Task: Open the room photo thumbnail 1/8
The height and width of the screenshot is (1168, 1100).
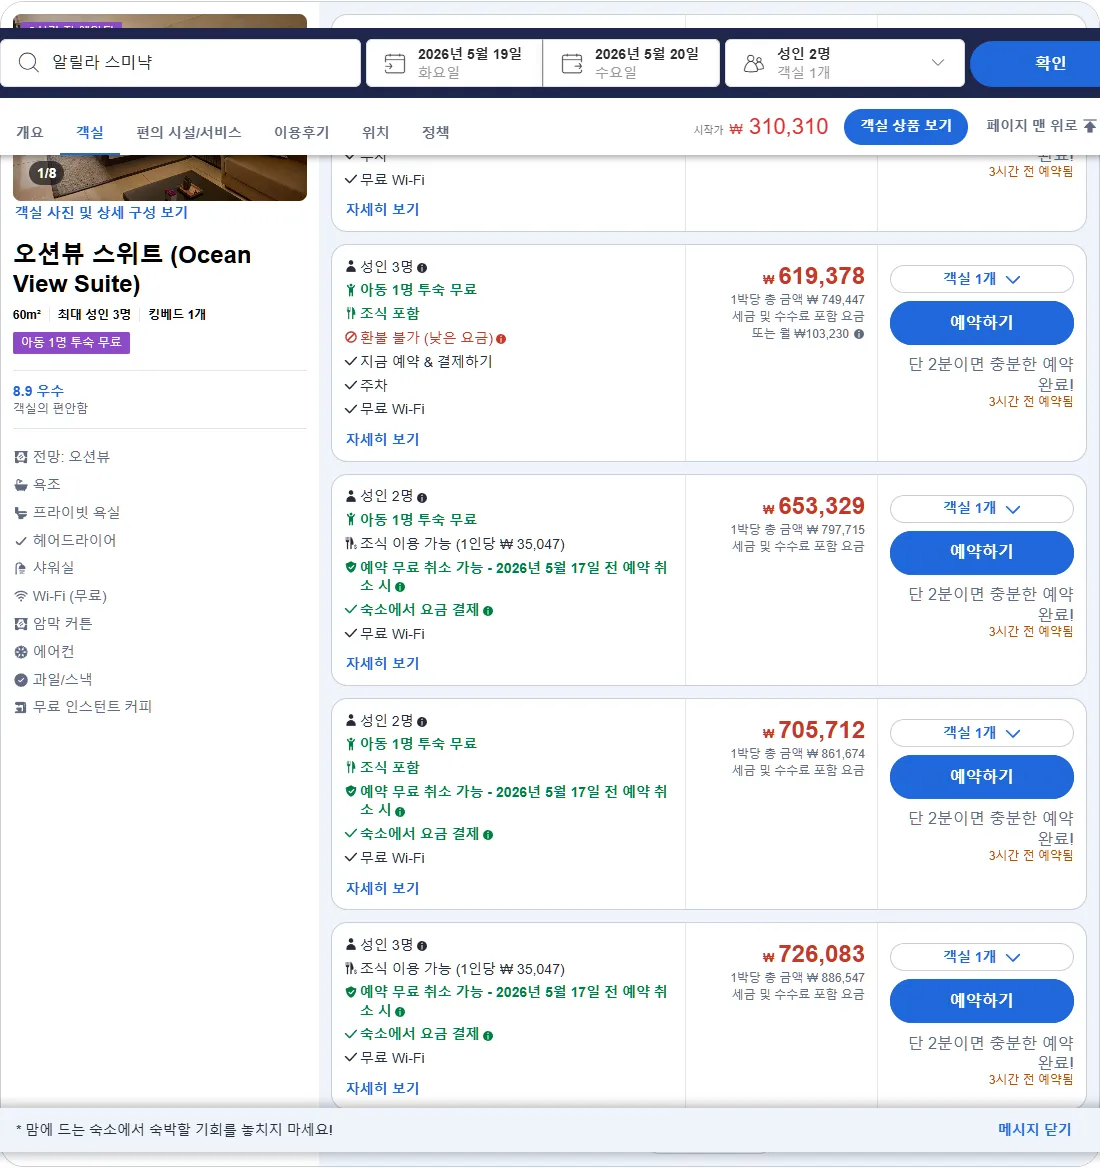Action: tap(159, 177)
